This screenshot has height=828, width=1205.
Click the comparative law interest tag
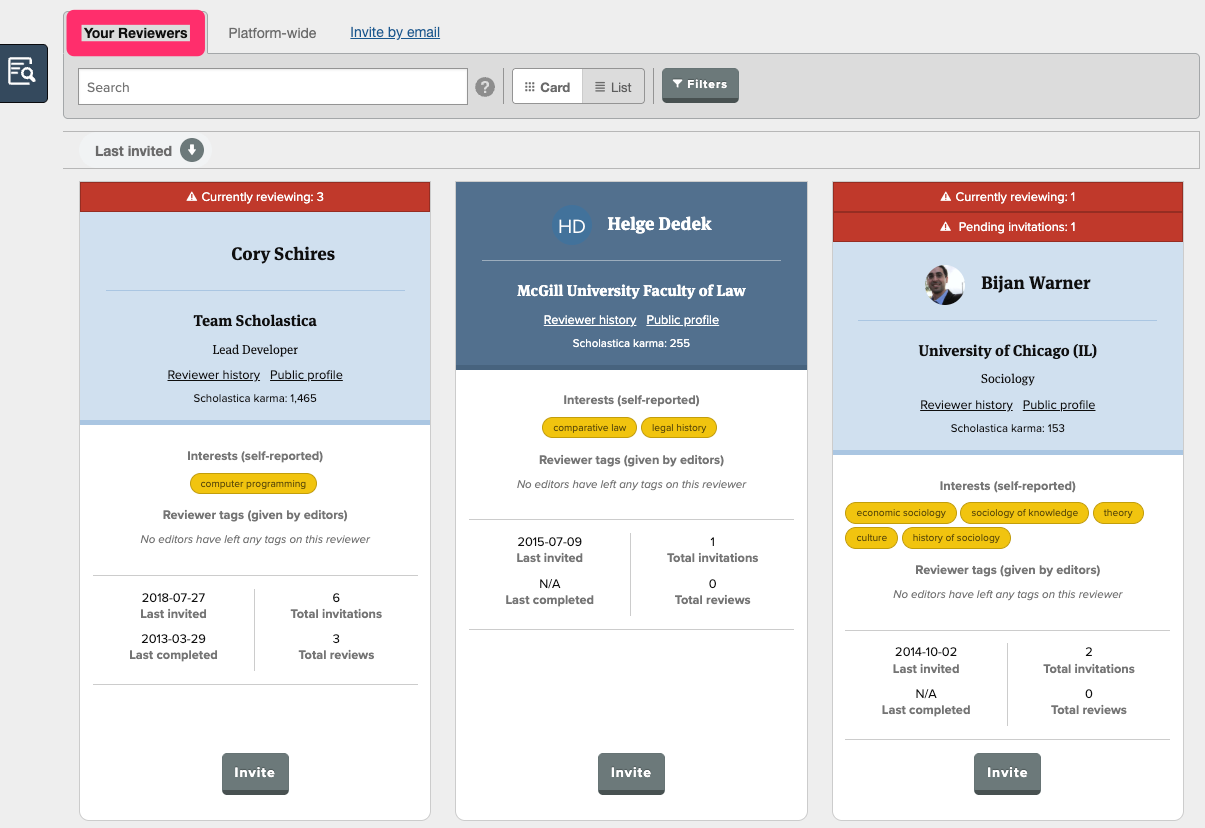(x=589, y=428)
